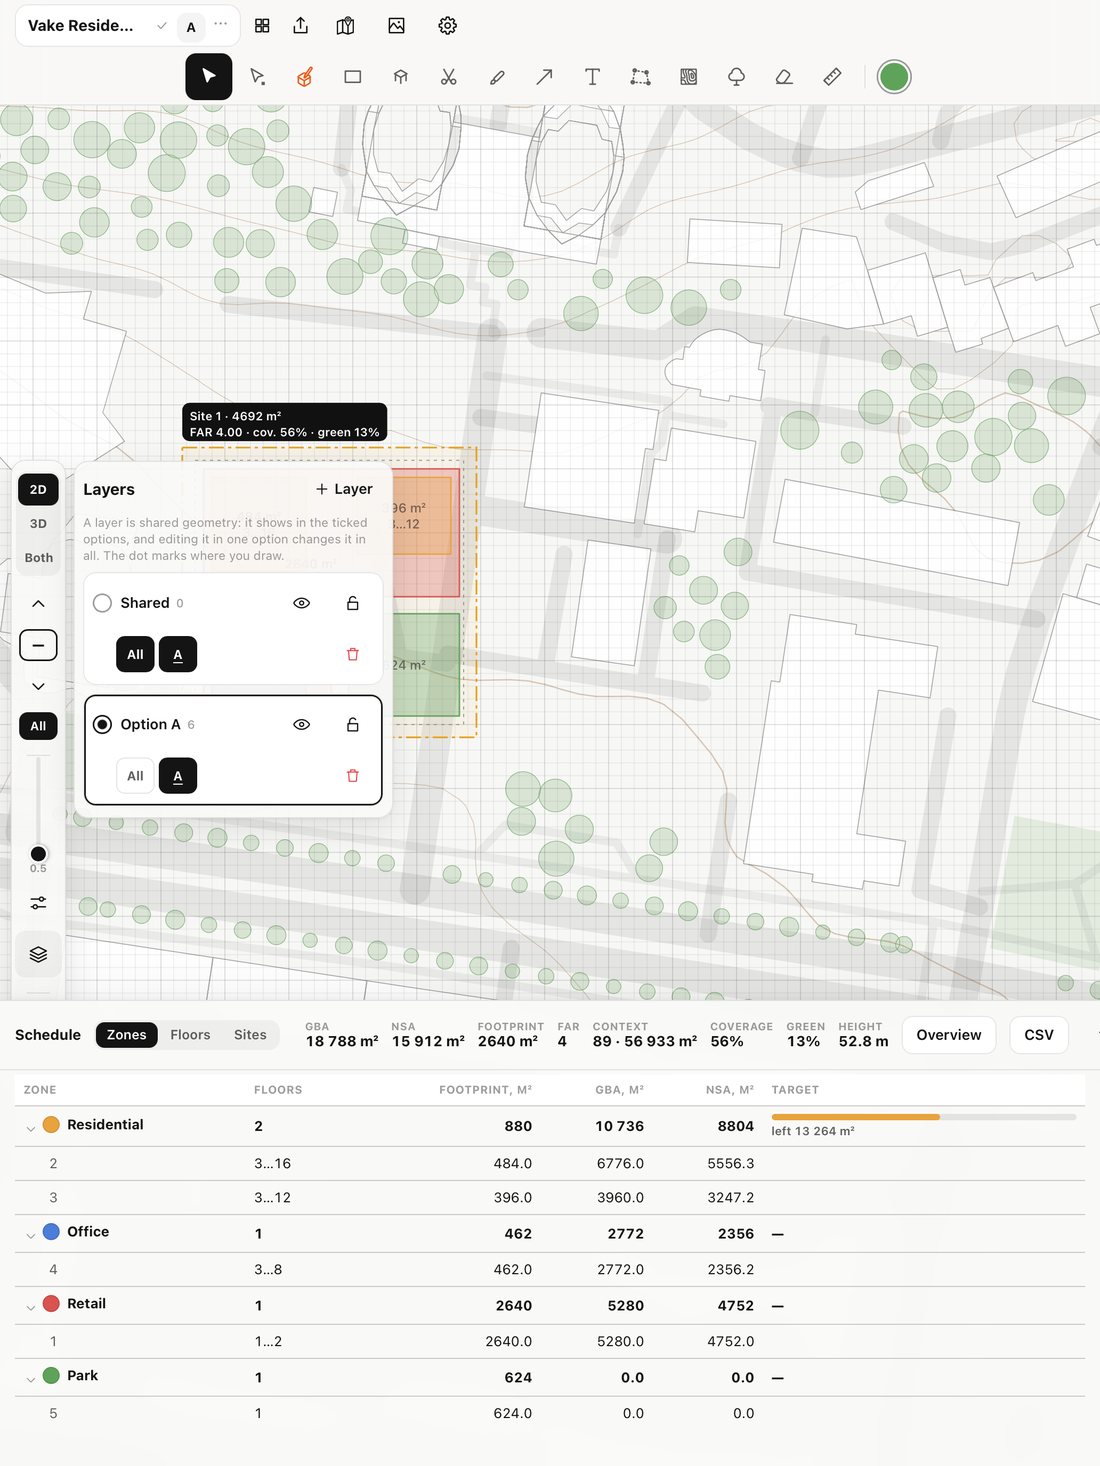Click the Site 1 info label on map
Screen dimensions: 1100x1466
coord(284,423)
